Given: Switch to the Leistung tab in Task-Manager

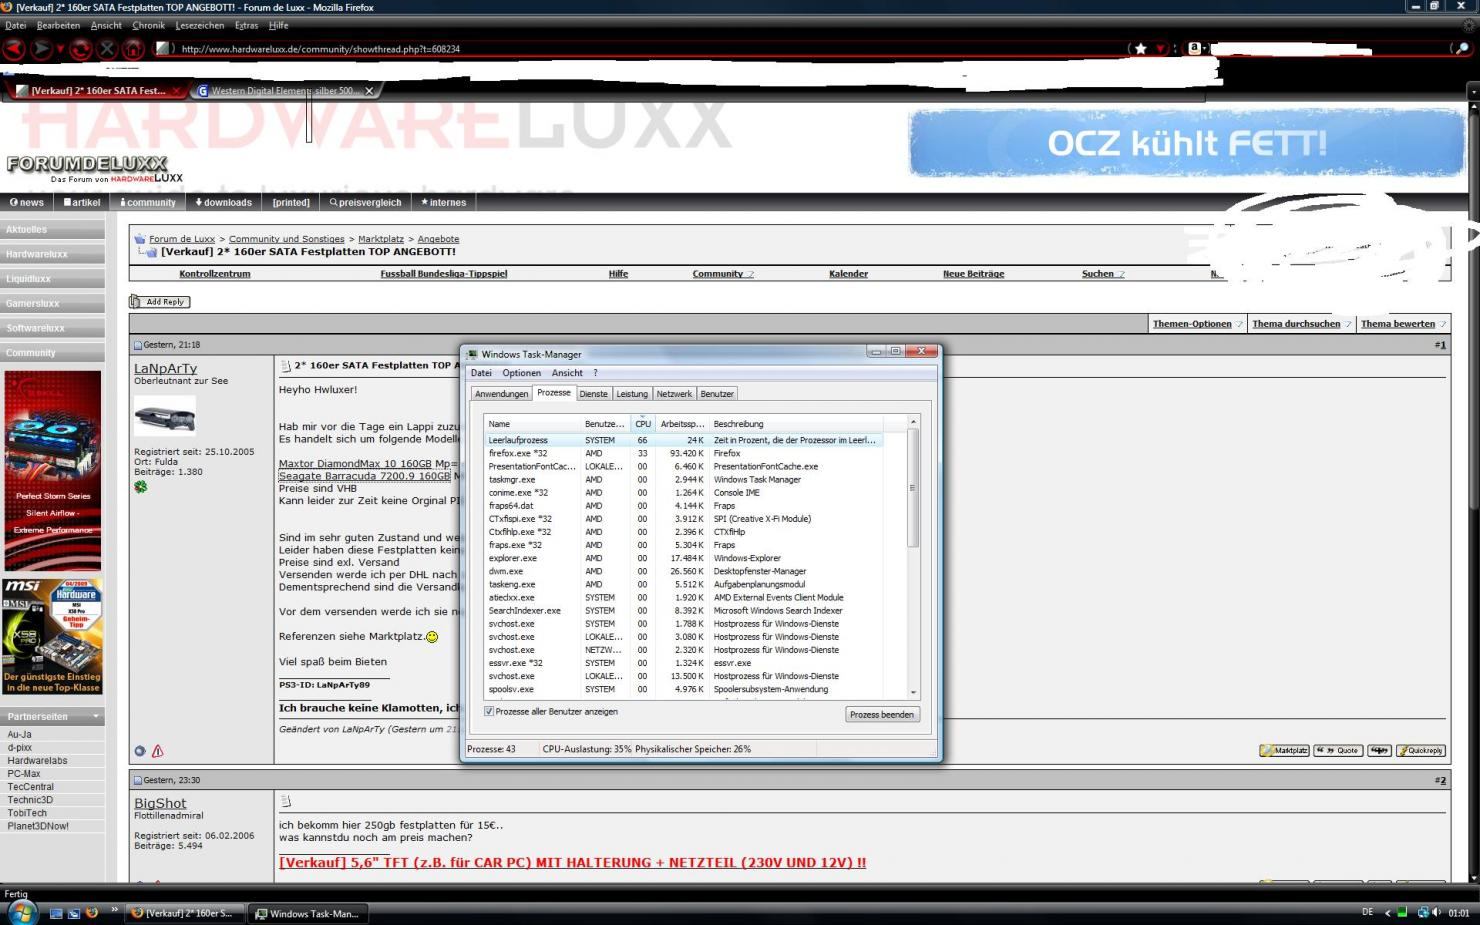Looking at the screenshot, I should [x=632, y=394].
